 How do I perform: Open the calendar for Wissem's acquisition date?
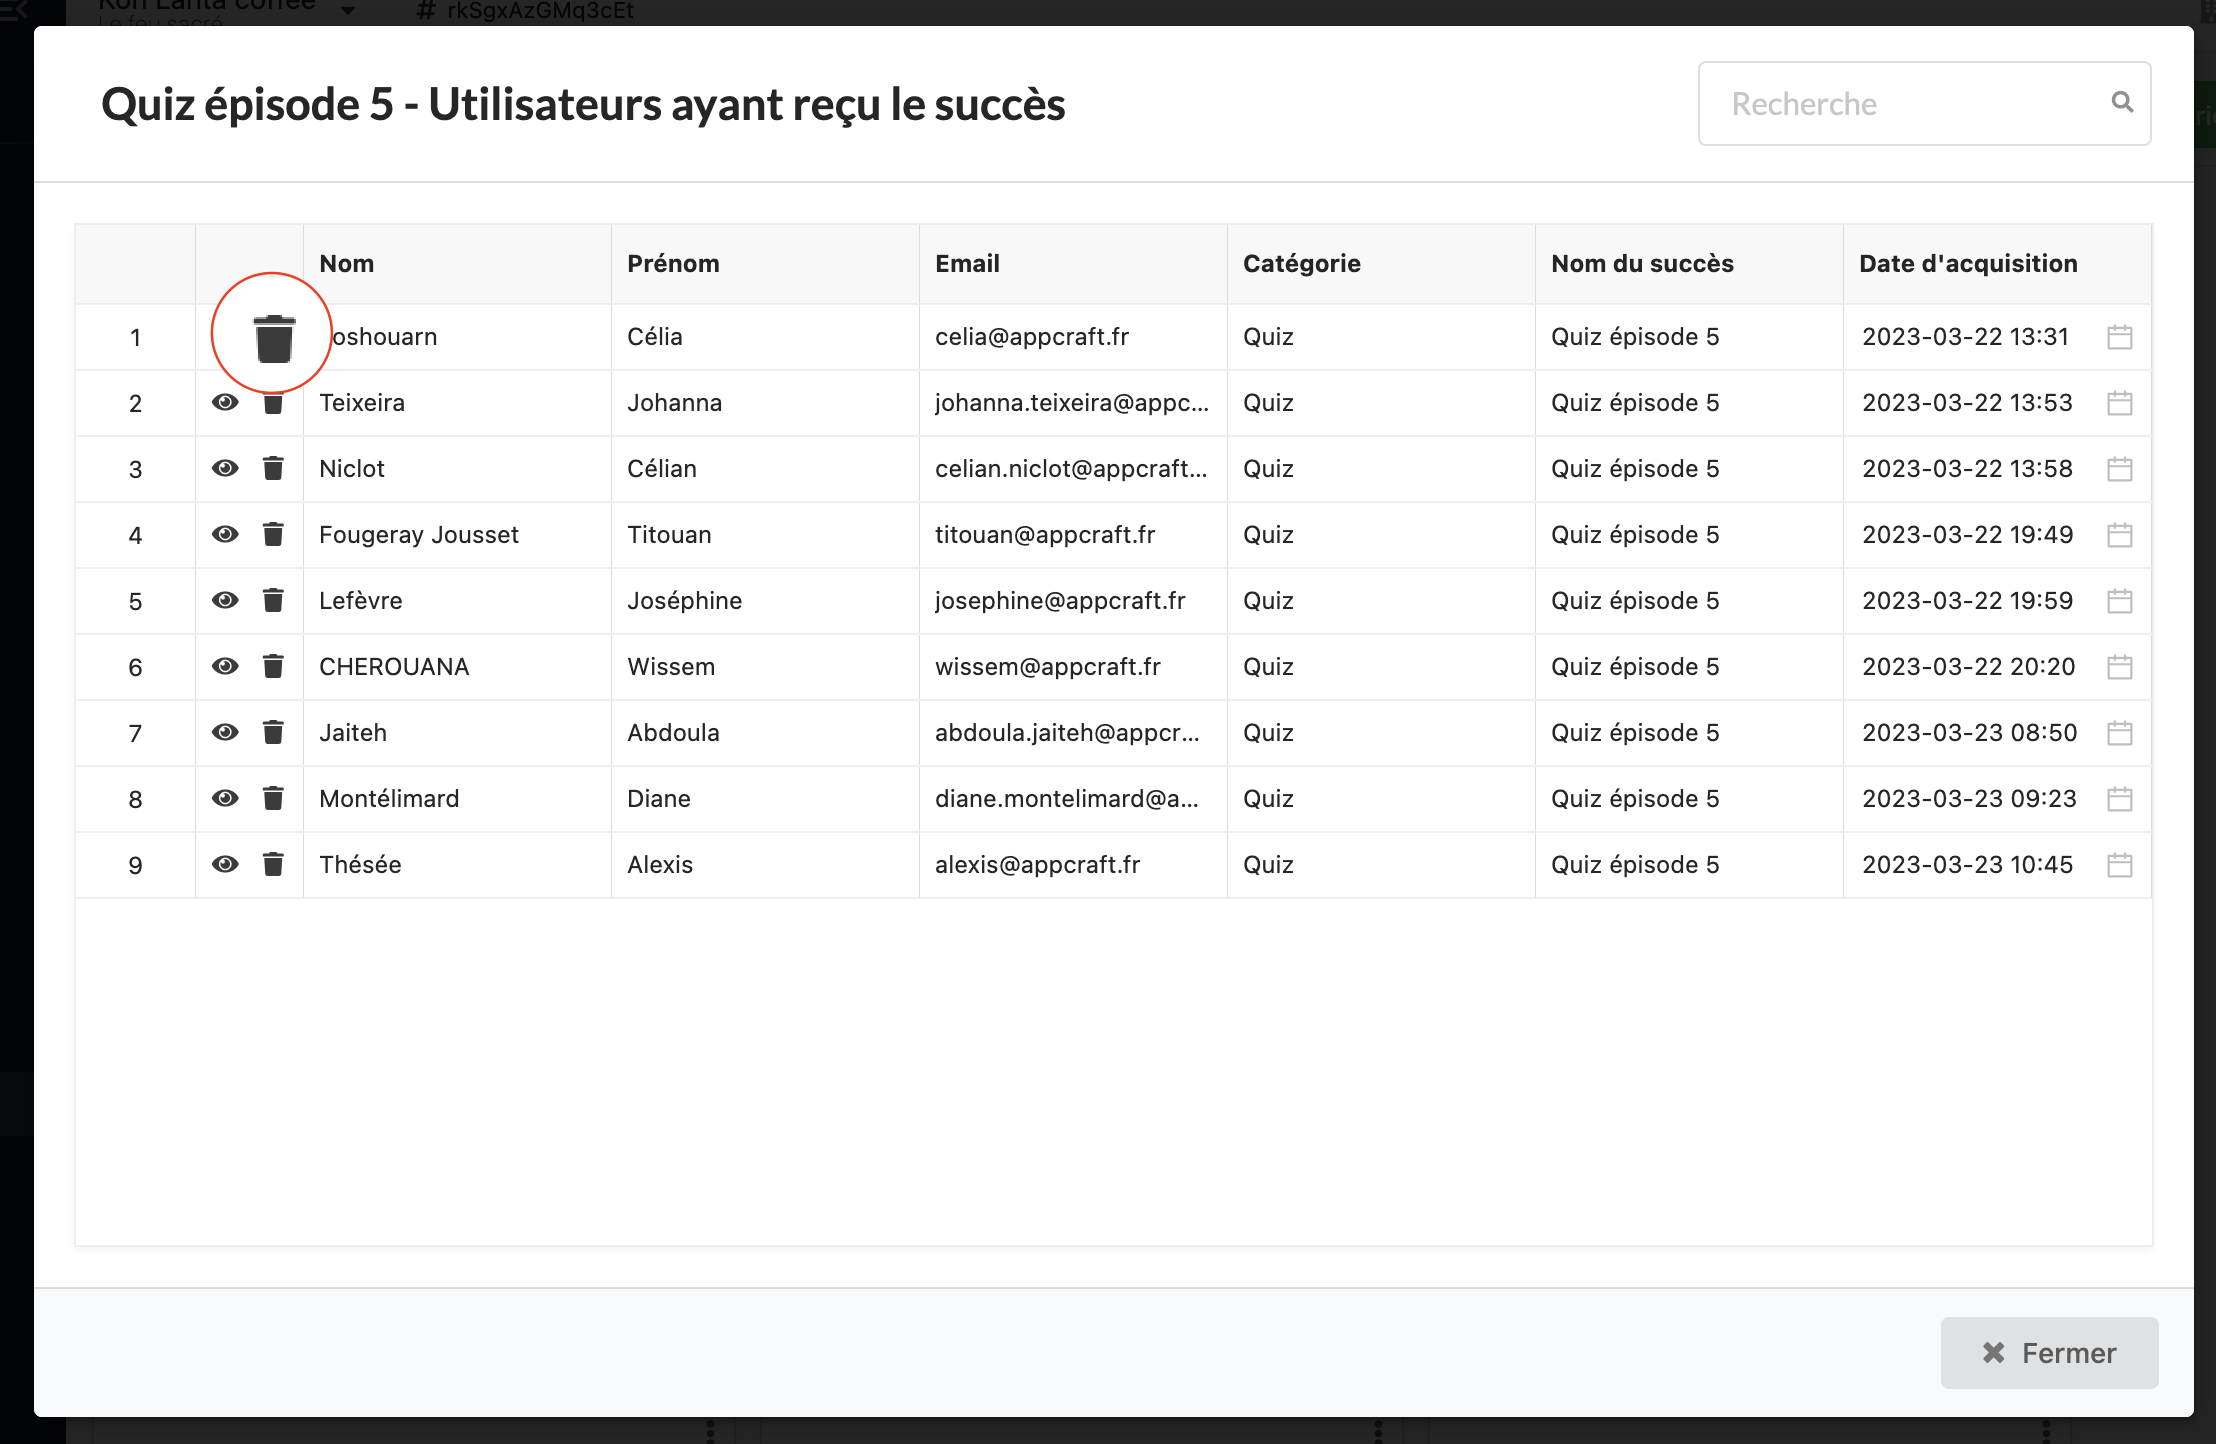pos(2119,667)
